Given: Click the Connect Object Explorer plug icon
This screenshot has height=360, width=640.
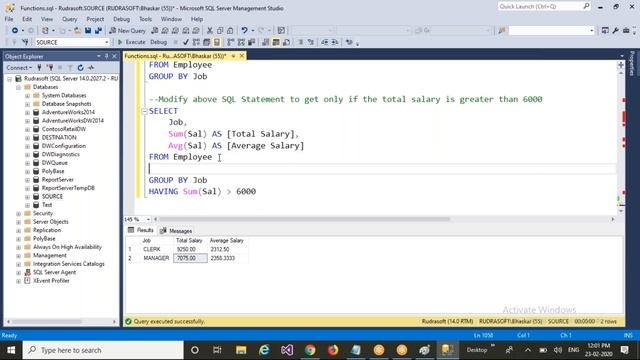Looking at the screenshot, I should (39, 68).
